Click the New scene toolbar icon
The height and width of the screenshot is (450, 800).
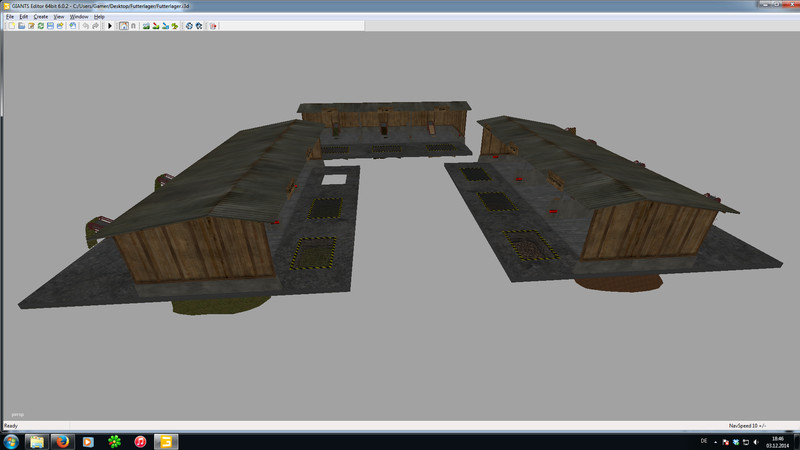[11, 26]
